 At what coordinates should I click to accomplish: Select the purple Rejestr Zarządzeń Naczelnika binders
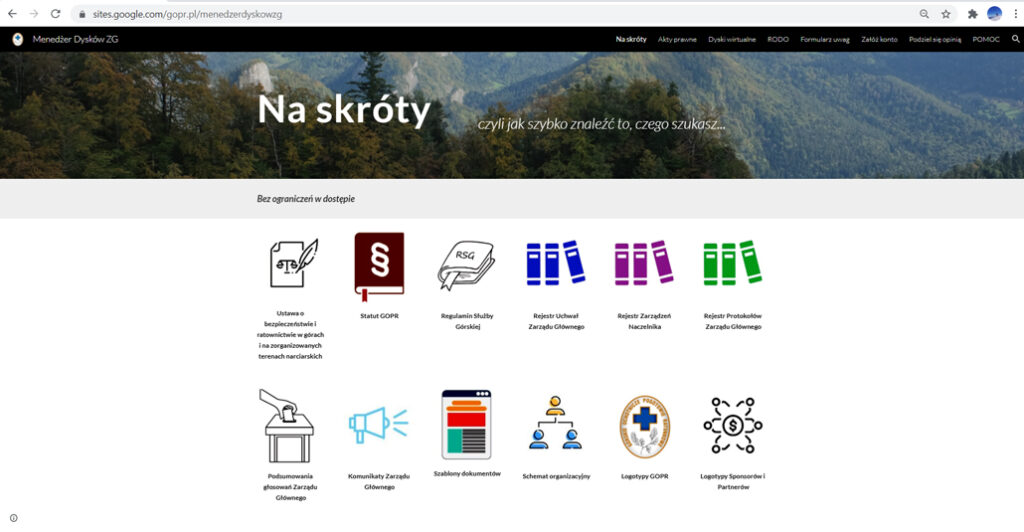click(643, 264)
